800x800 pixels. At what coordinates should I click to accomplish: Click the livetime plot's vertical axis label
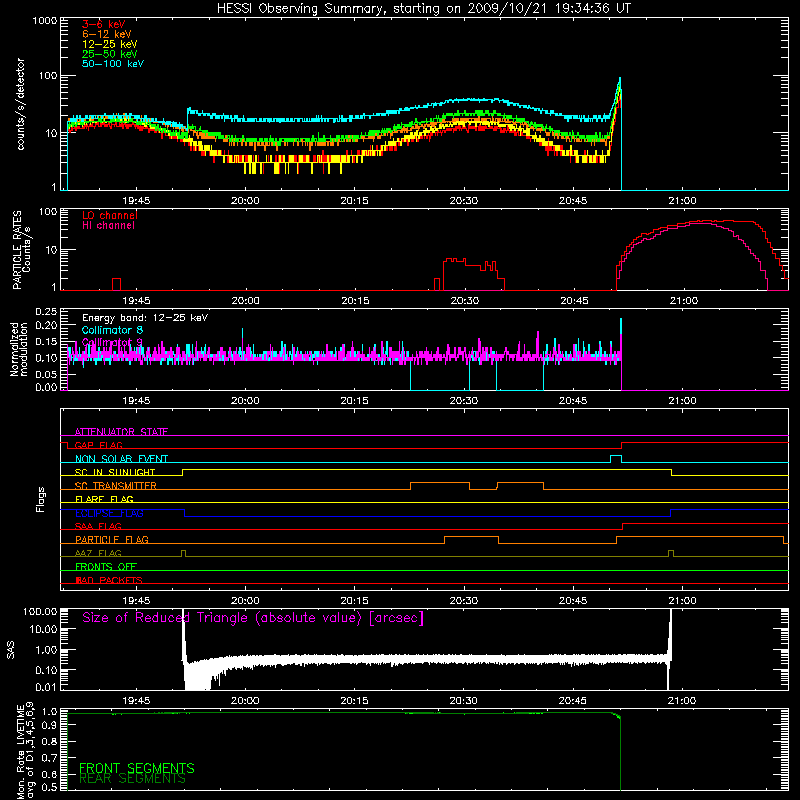[25, 752]
